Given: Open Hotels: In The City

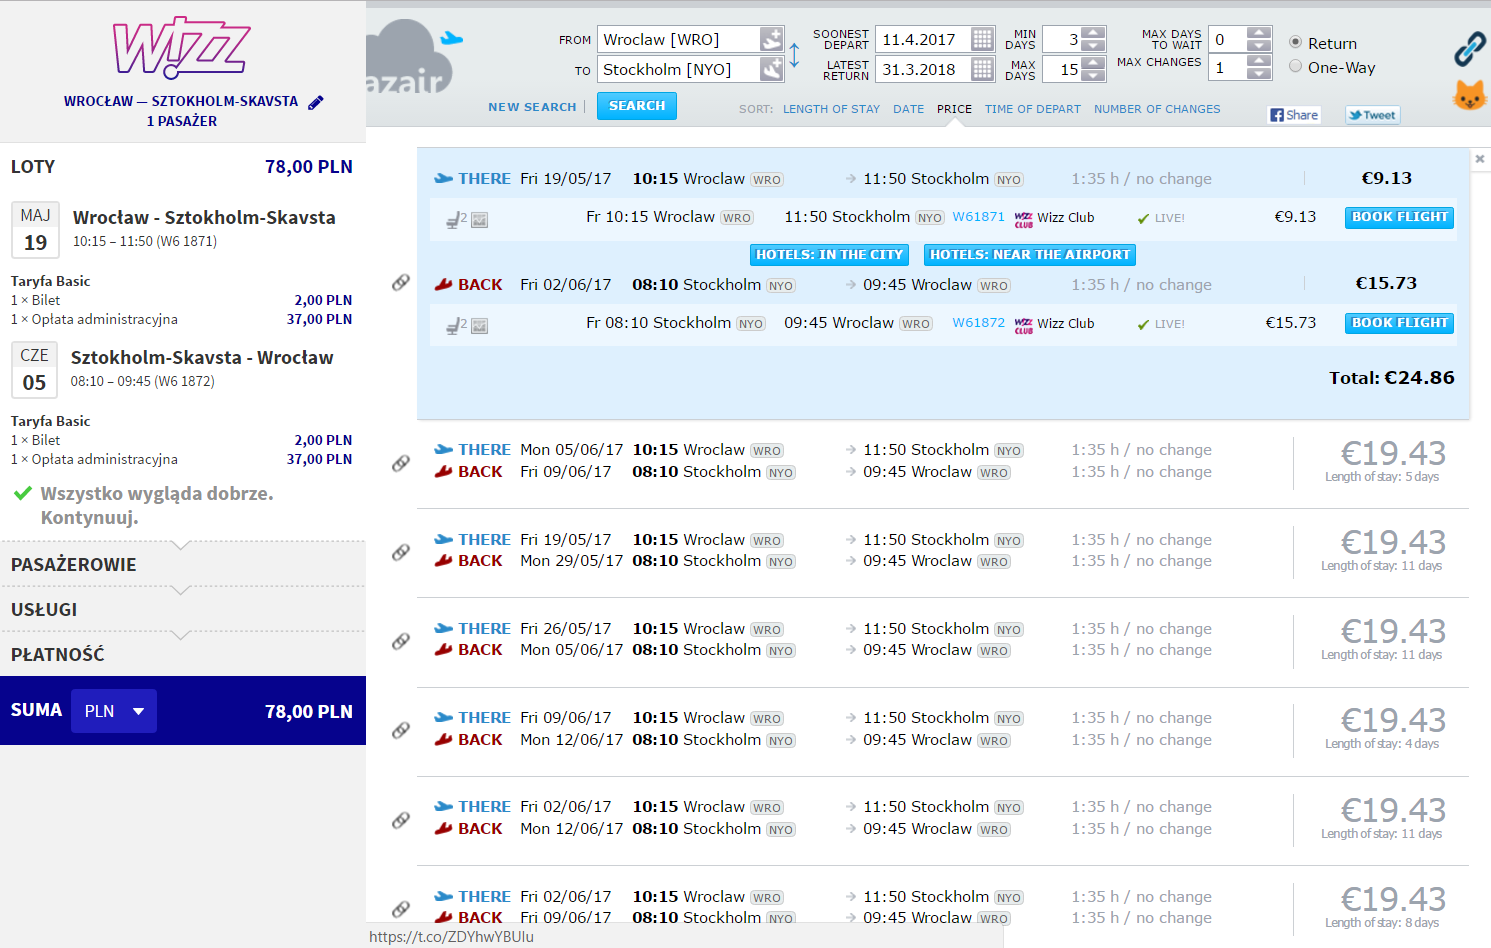Looking at the screenshot, I should [x=829, y=255].
